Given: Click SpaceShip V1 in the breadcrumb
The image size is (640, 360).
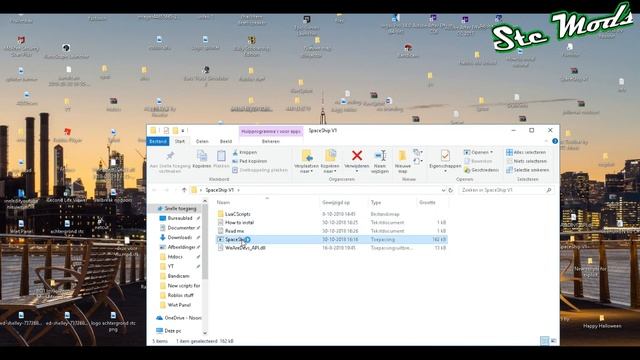Looking at the screenshot, I should (x=220, y=190).
